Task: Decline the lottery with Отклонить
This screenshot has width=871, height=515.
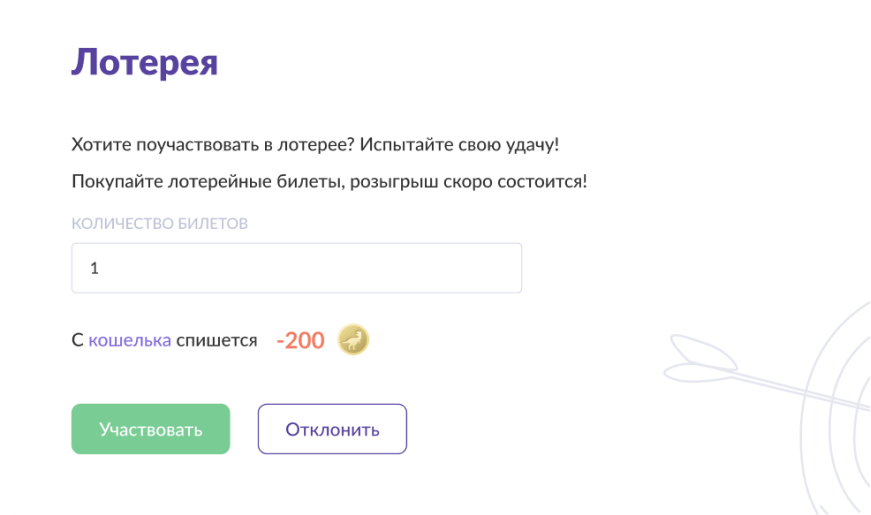Action: pos(332,429)
